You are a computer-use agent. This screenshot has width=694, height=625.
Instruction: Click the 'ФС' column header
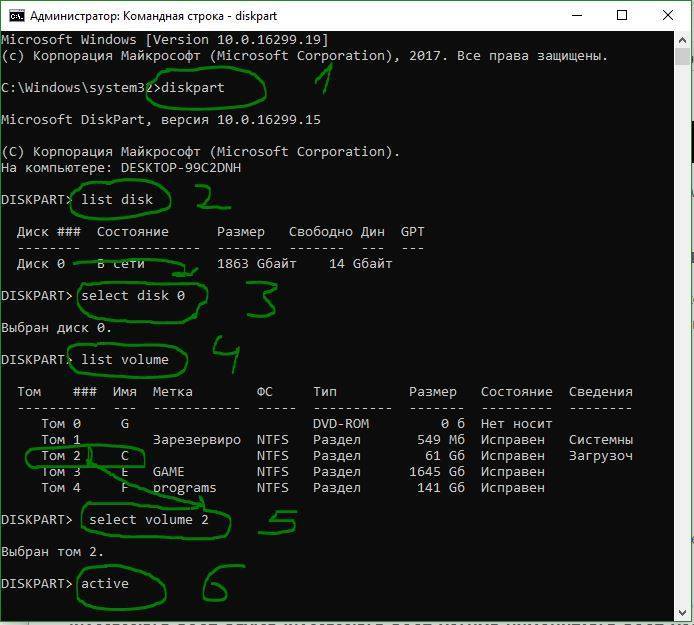(x=265, y=392)
